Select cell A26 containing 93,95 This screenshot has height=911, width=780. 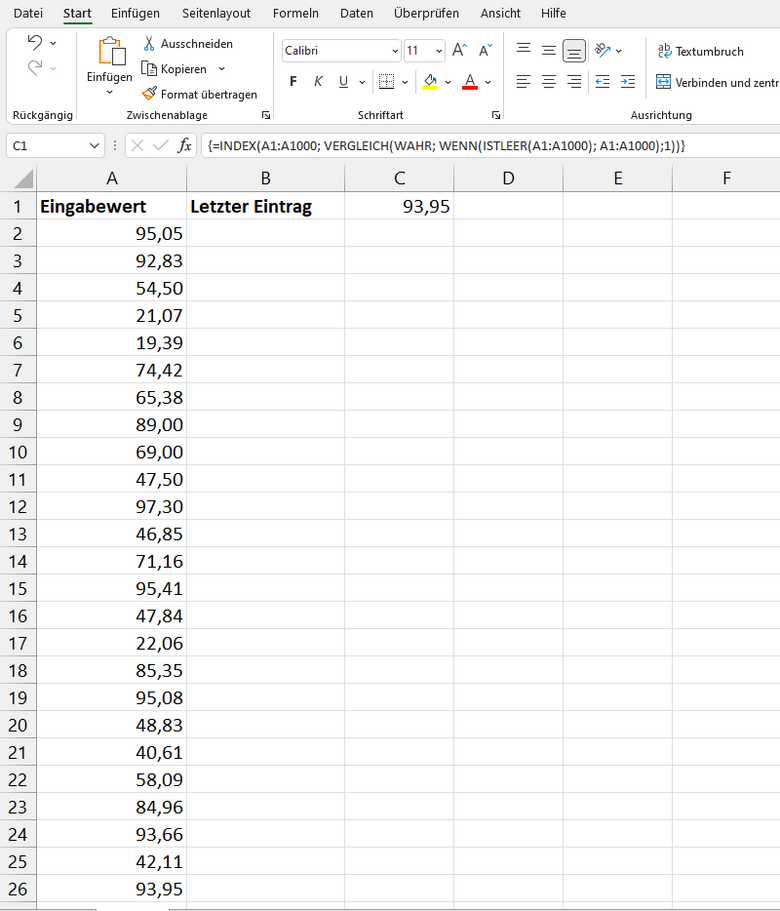pos(112,888)
